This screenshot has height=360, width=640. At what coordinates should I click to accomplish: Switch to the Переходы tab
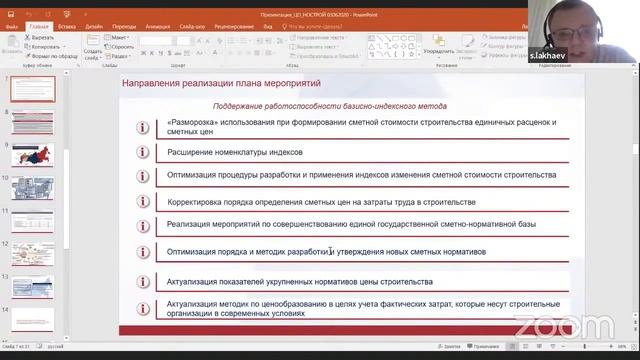pyautogui.click(x=124, y=27)
